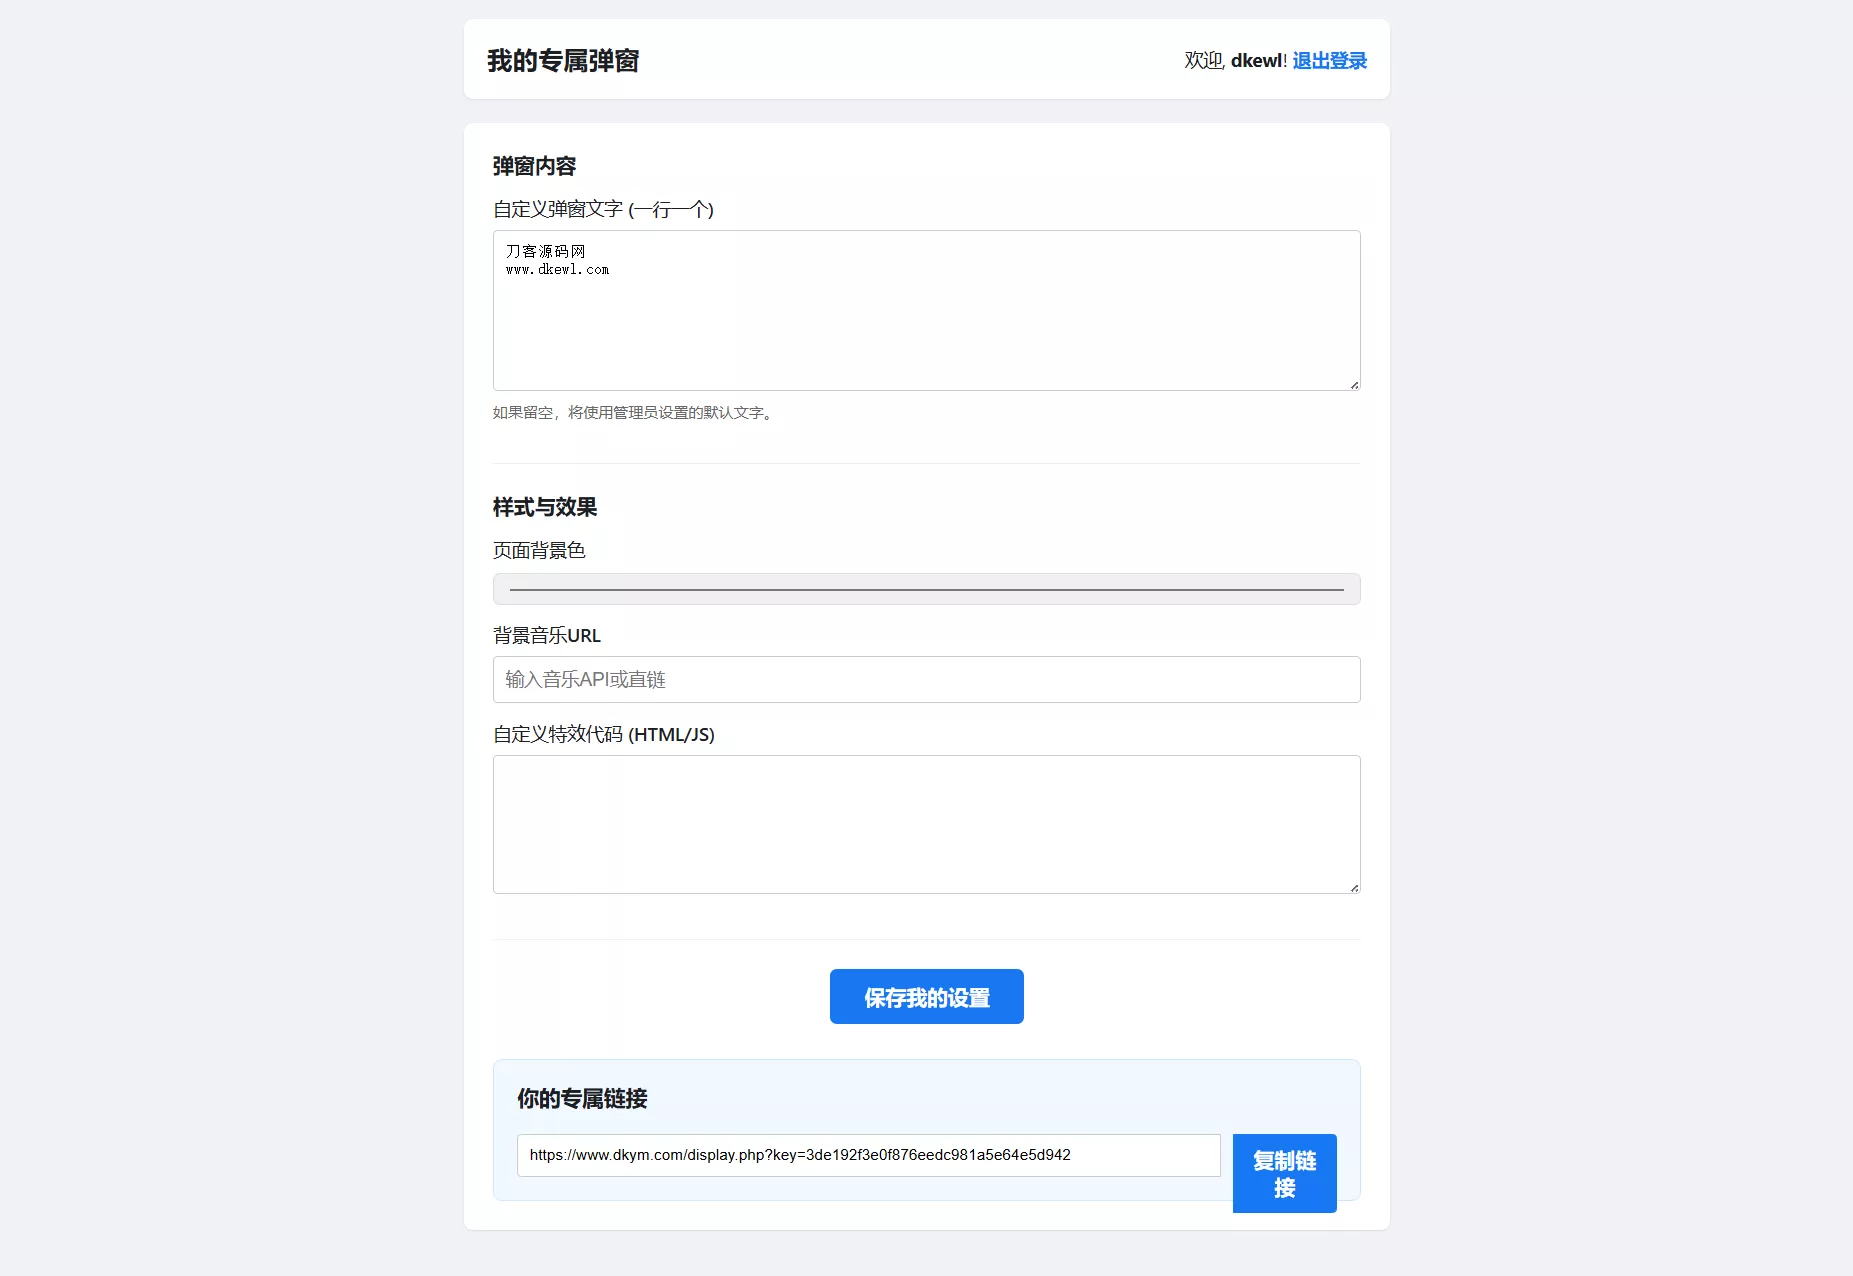Click the 页面背景色 label
This screenshot has height=1276, width=1853.
click(539, 550)
